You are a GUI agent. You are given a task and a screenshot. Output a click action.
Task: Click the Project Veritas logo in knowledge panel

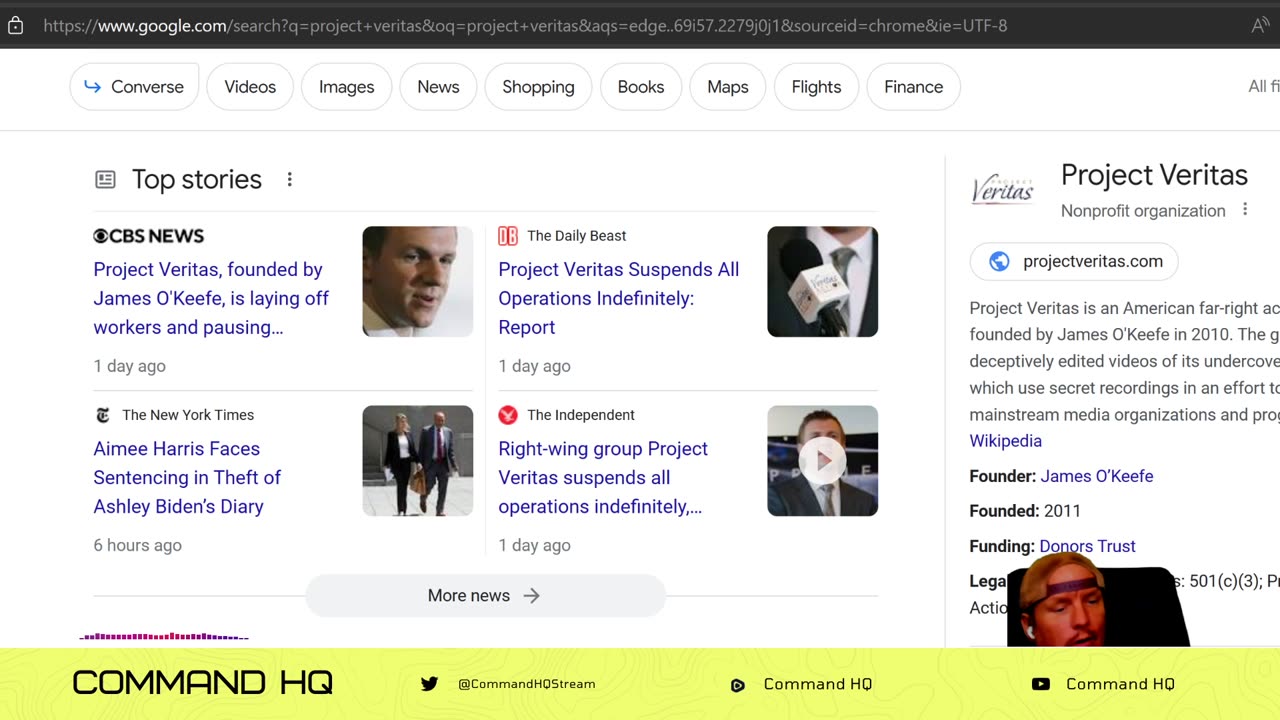point(1002,189)
